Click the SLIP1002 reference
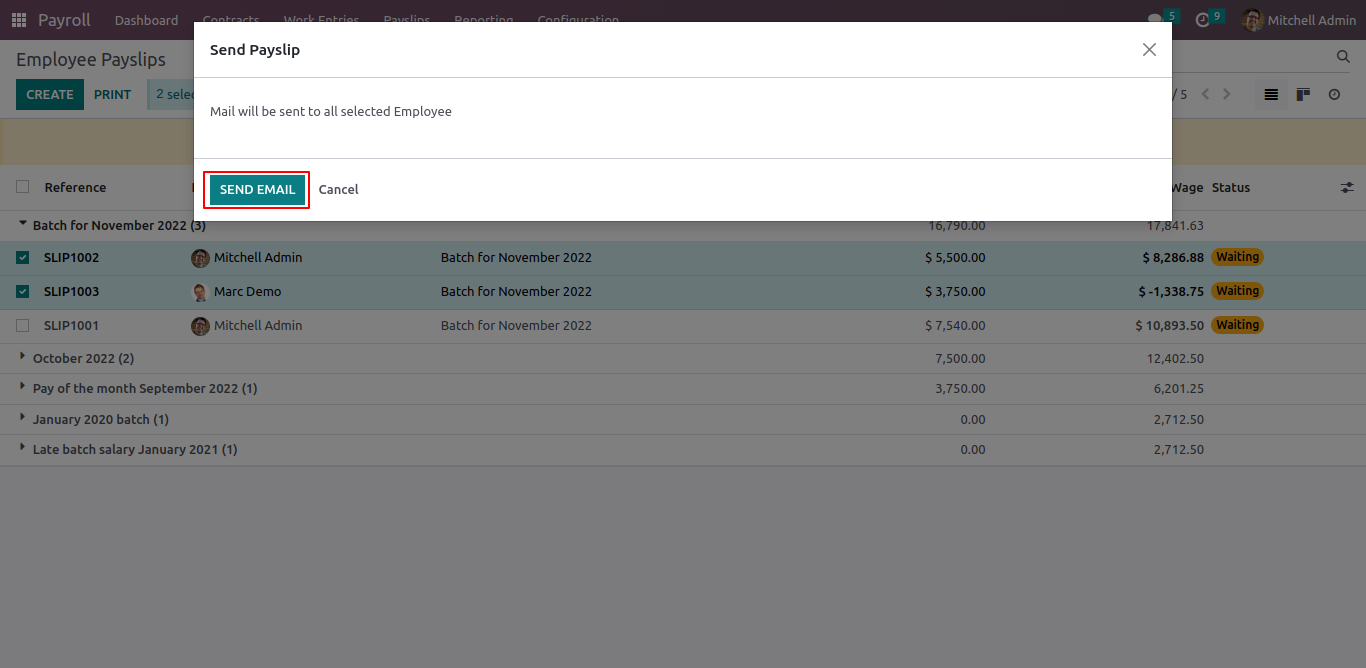This screenshot has width=1366, height=668. [x=71, y=258]
